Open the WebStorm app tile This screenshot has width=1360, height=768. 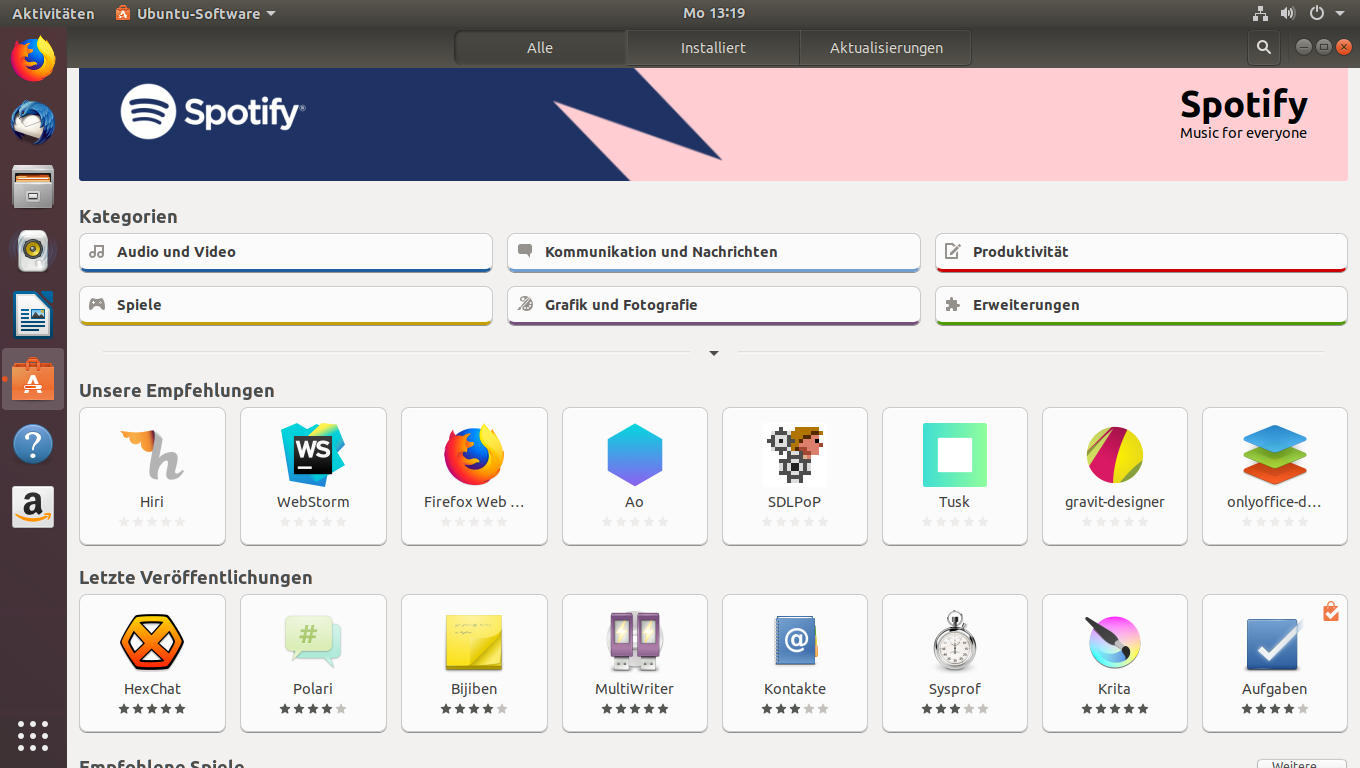tap(313, 476)
